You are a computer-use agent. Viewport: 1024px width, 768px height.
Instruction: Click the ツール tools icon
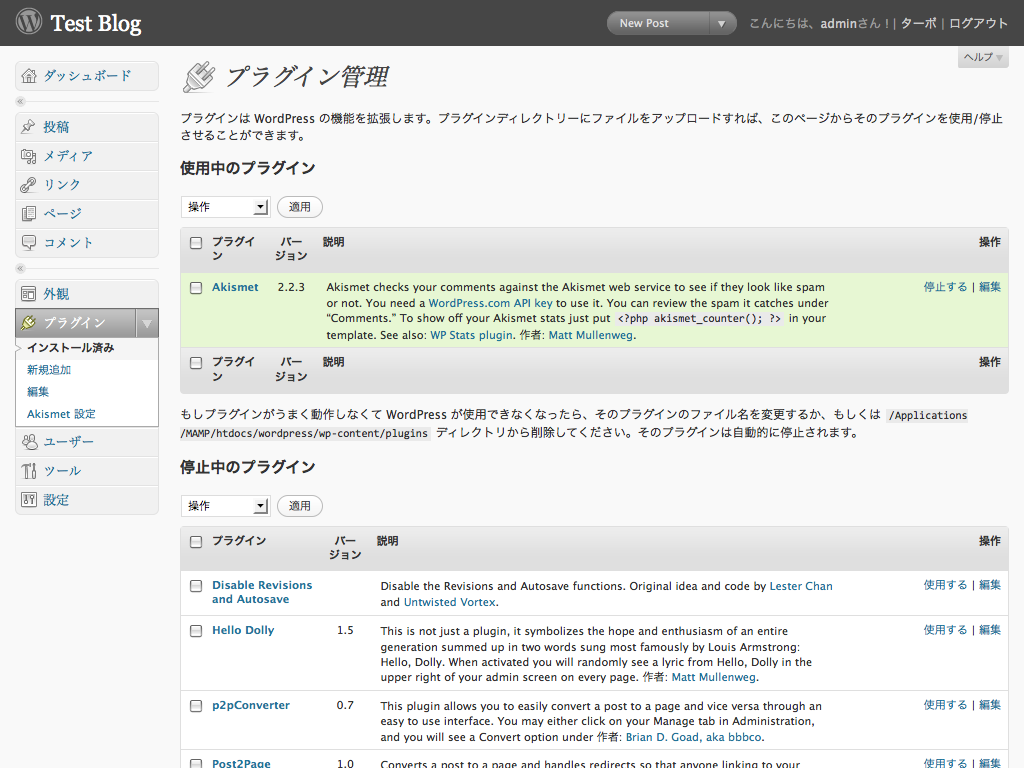(x=29, y=471)
